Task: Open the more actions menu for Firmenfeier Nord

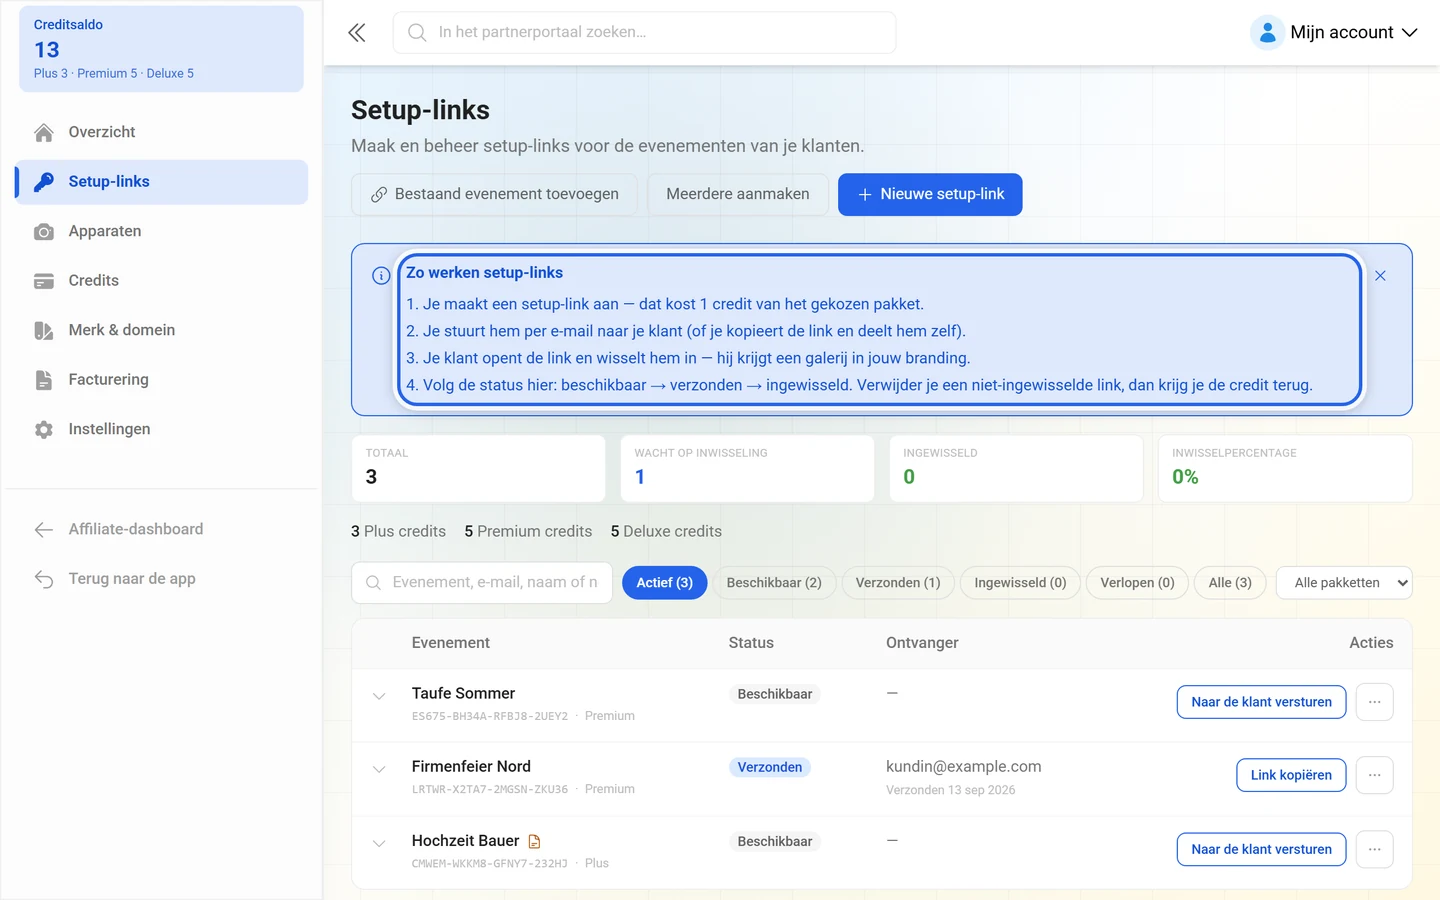Action: click(x=1375, y=775)
